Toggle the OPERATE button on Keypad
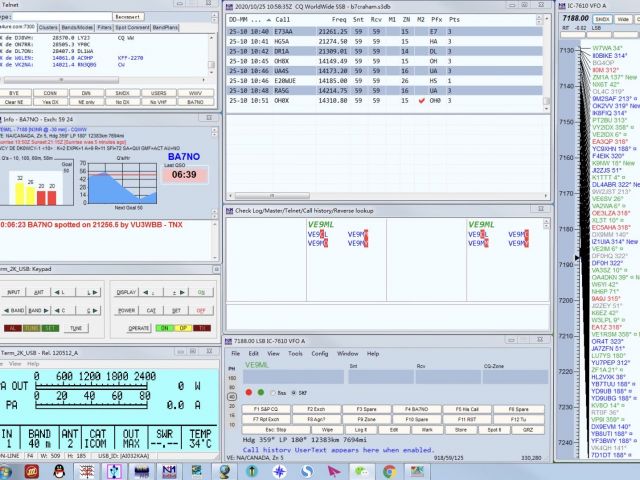640x480 pixels. [x=138, y=328]
